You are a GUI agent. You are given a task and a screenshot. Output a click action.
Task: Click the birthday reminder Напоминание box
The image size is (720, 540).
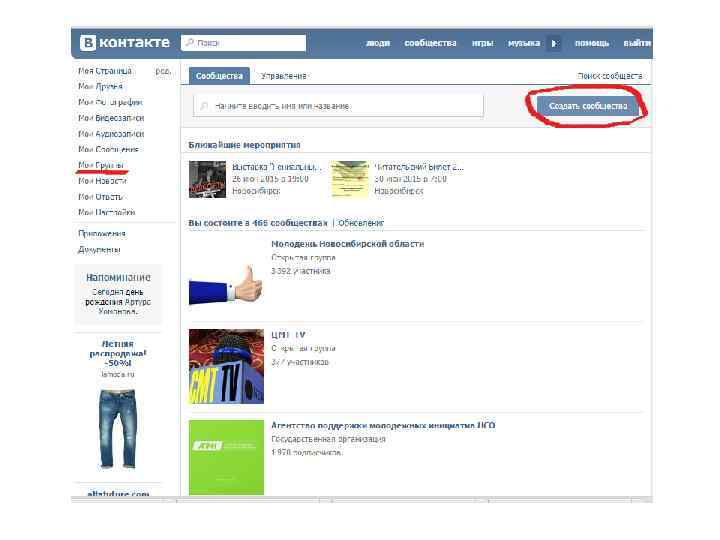[118, 294]
